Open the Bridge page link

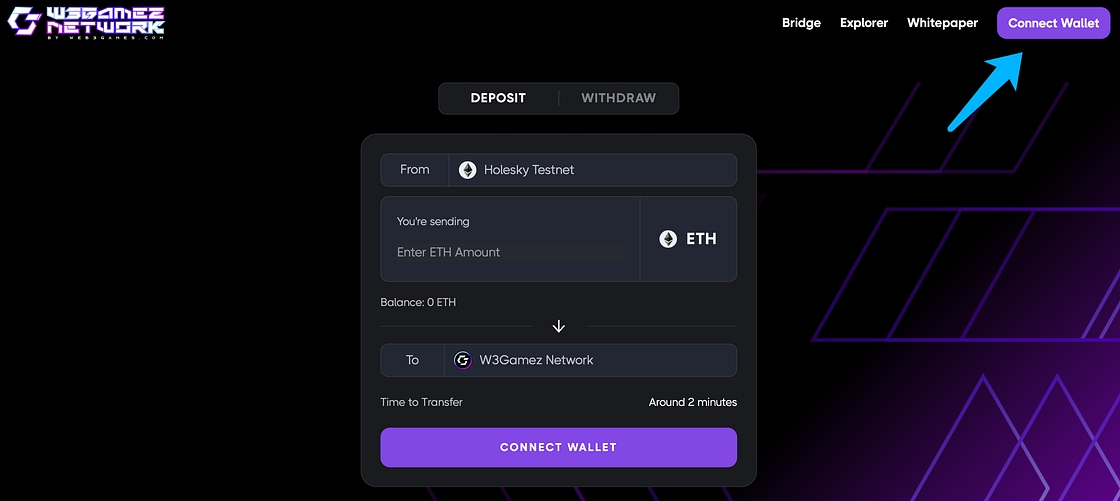[x=801, y=23]
